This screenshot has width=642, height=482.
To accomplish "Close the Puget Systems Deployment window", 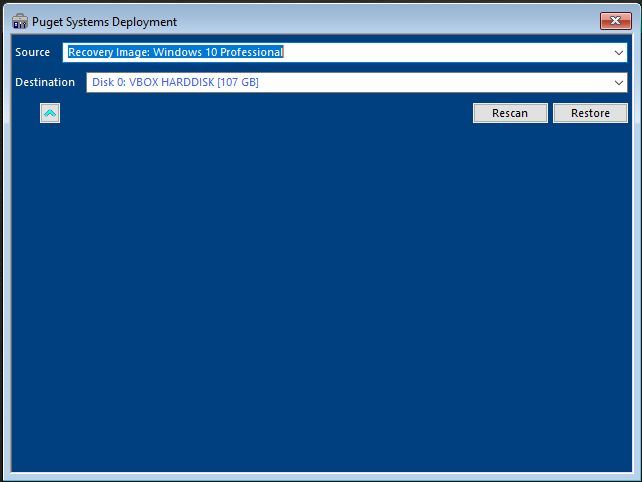I will [x=614, y=21].
